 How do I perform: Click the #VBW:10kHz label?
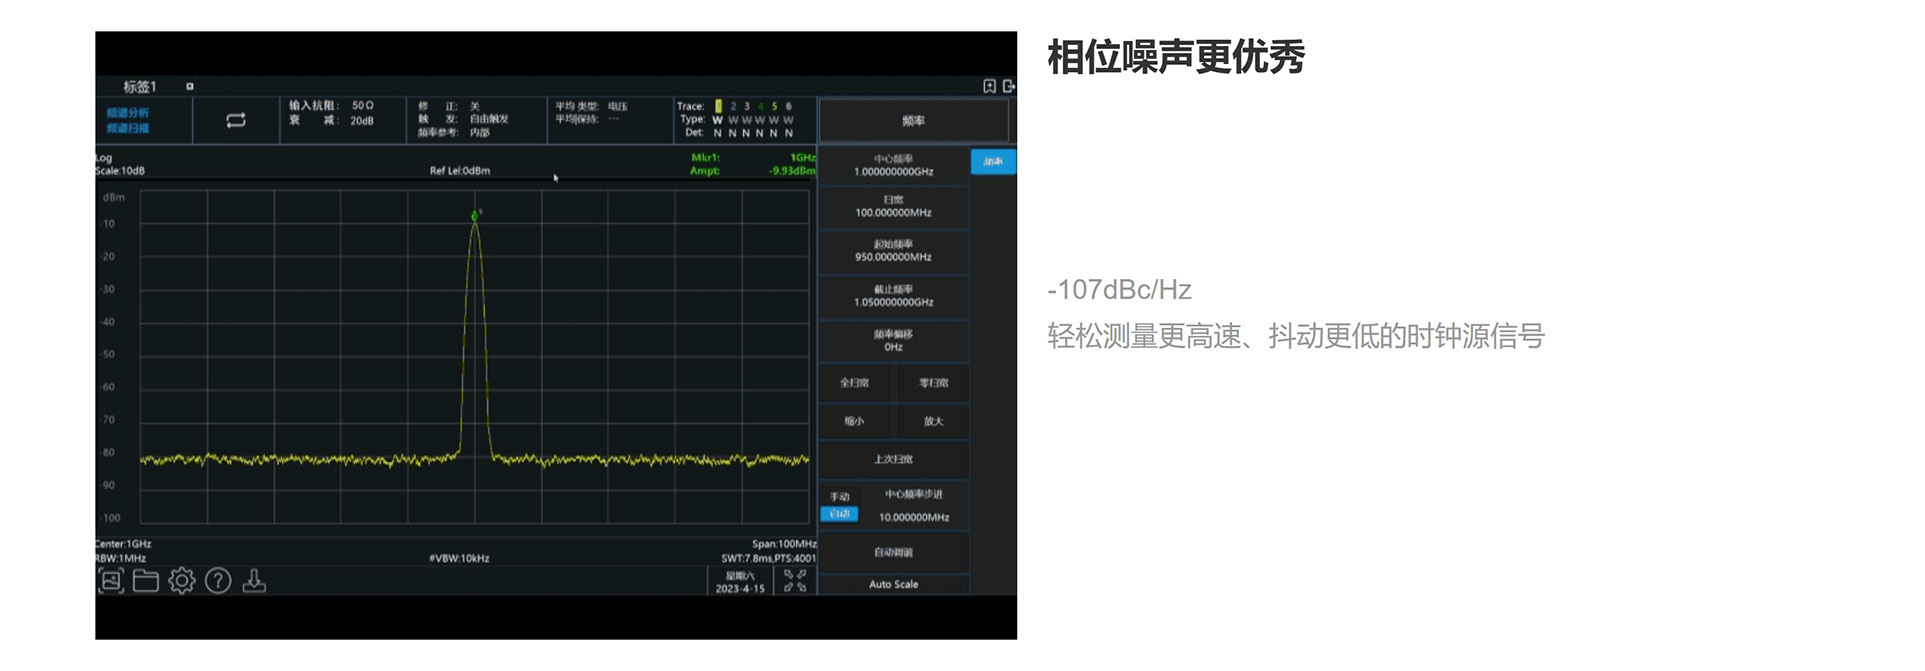click(459, 558)
